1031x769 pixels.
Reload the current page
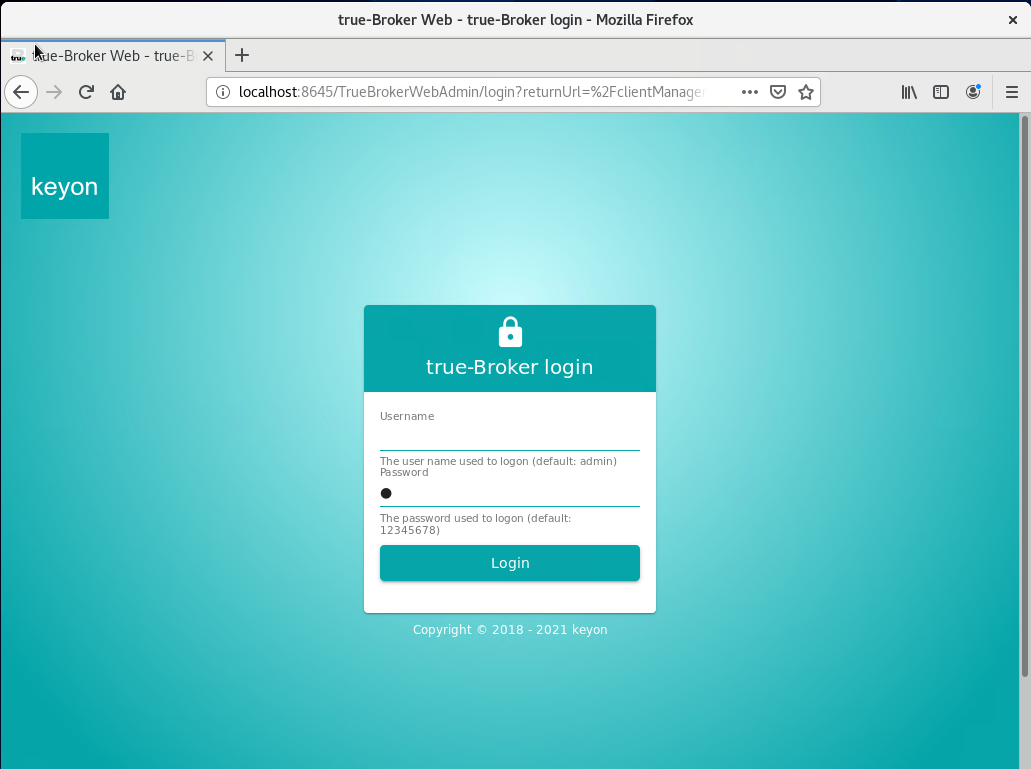point(86,92)
